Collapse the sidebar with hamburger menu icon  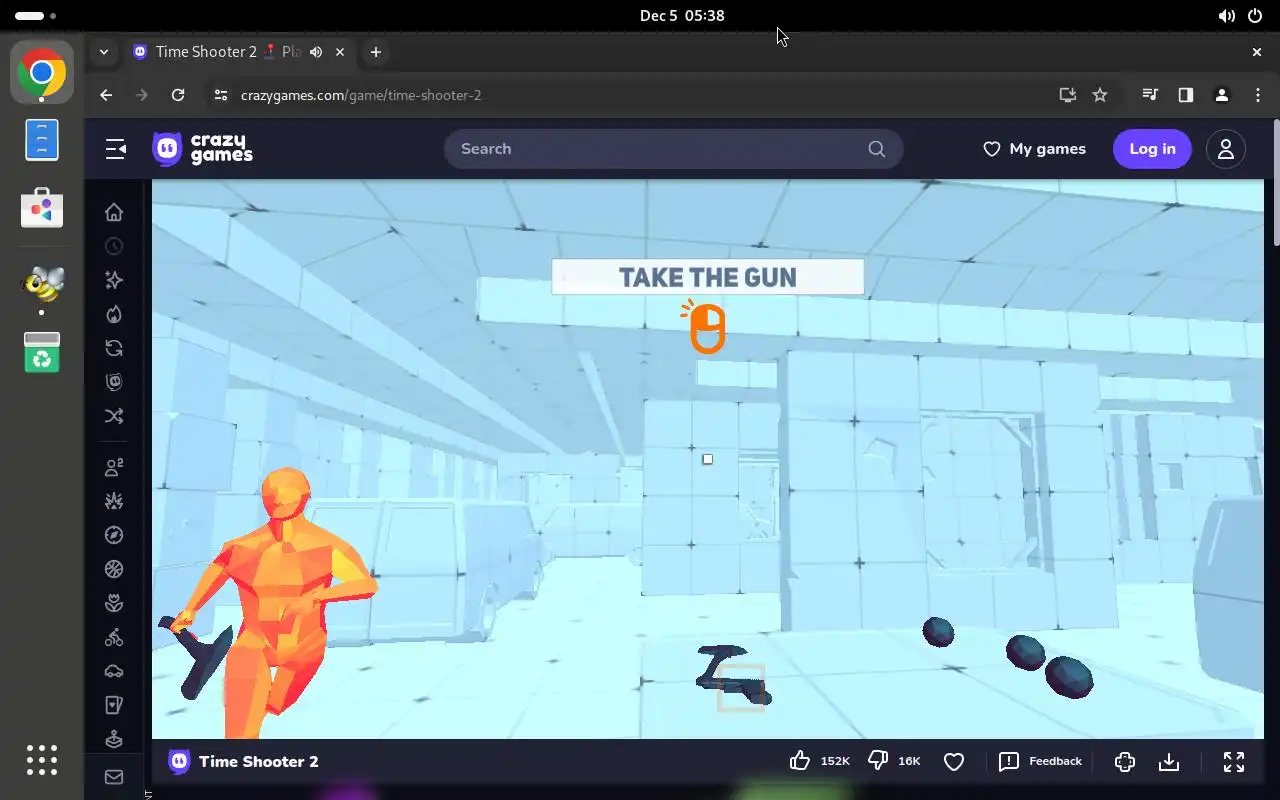click(x=116, y=149)
